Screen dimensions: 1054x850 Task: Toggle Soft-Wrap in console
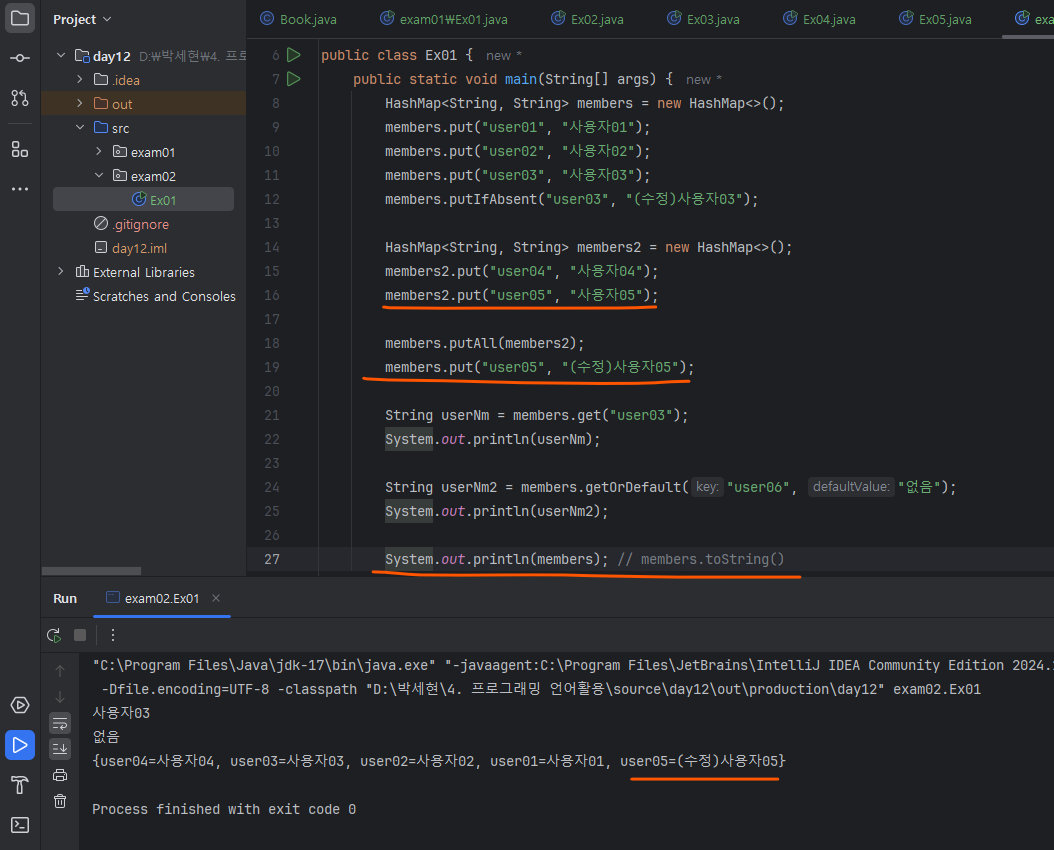point(60,723)
